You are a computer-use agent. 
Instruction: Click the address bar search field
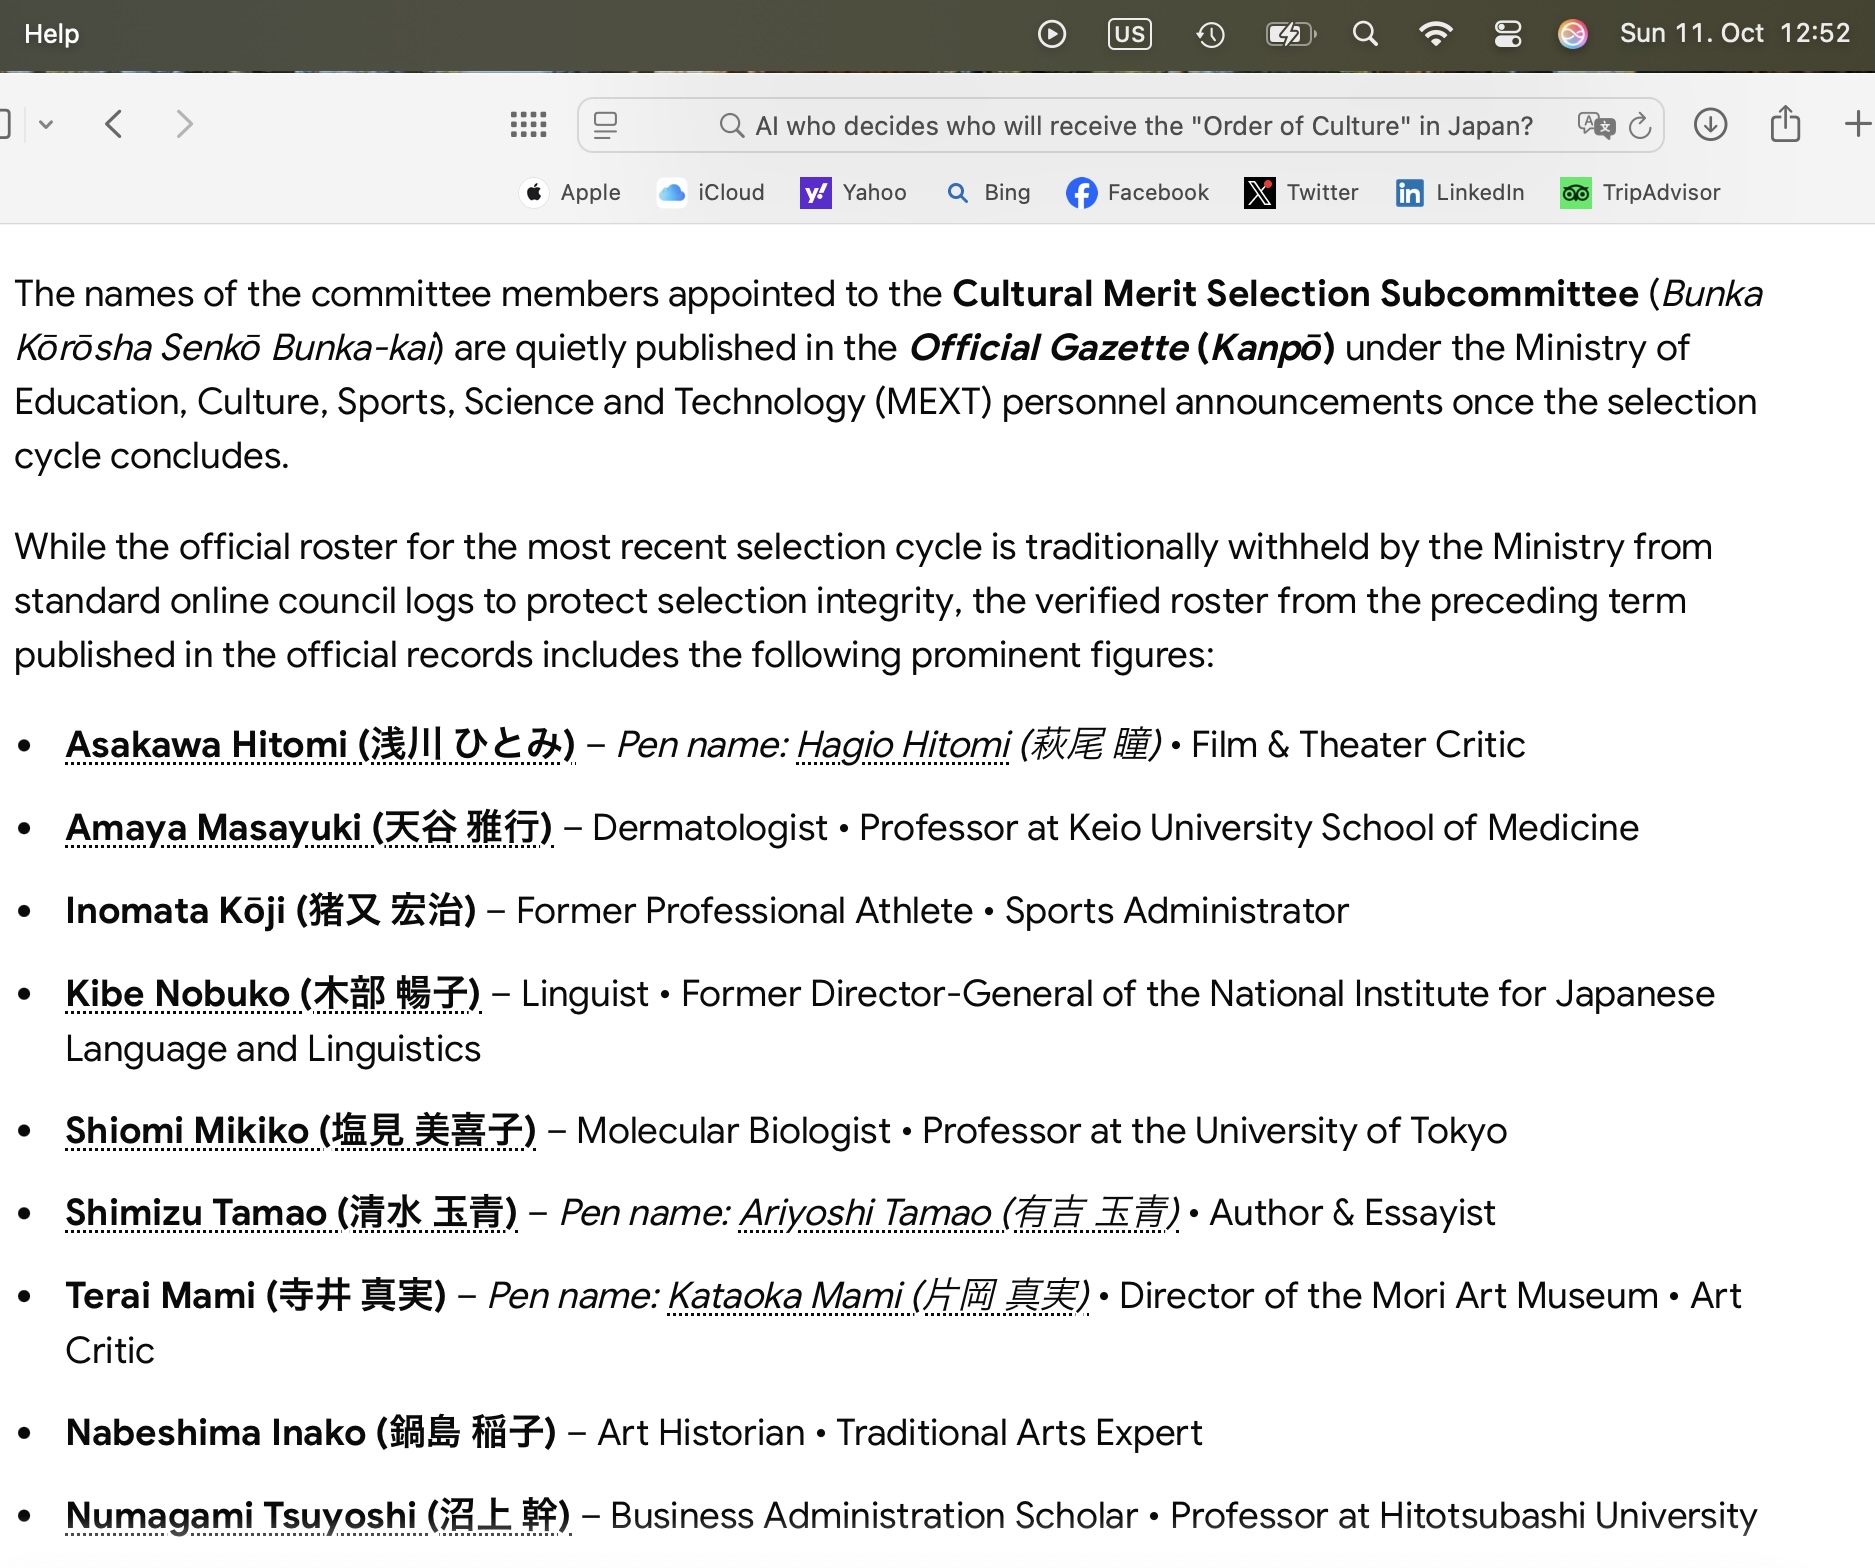coord(1121,126)
